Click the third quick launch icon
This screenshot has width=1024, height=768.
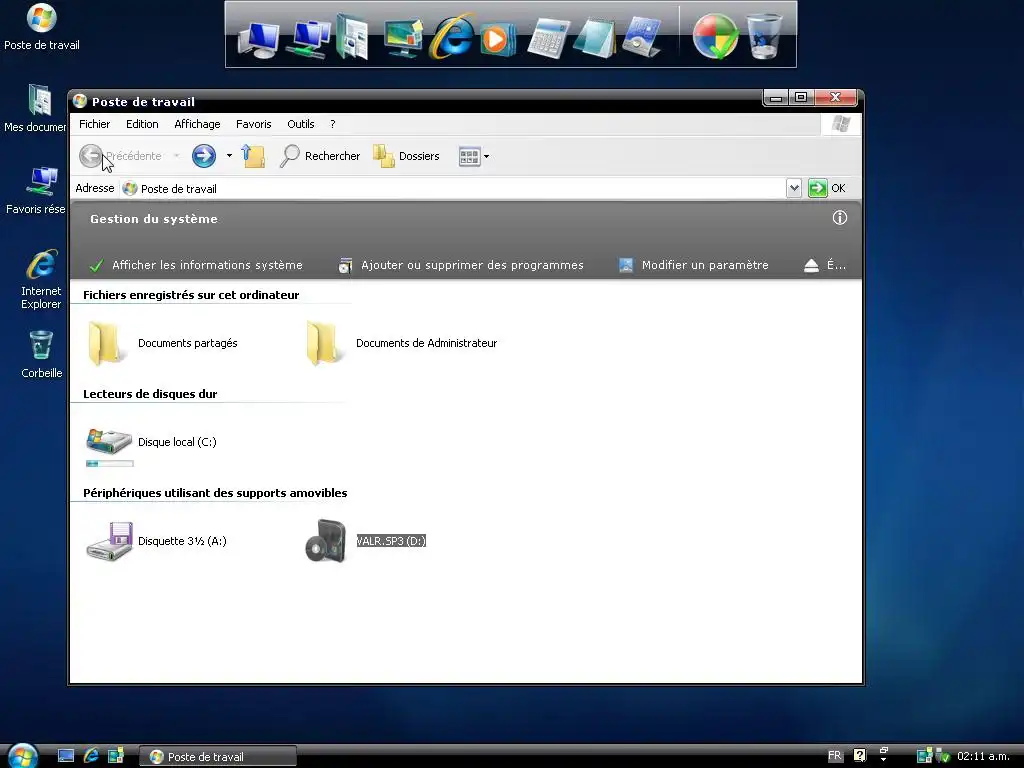click(x=116, y=756)
